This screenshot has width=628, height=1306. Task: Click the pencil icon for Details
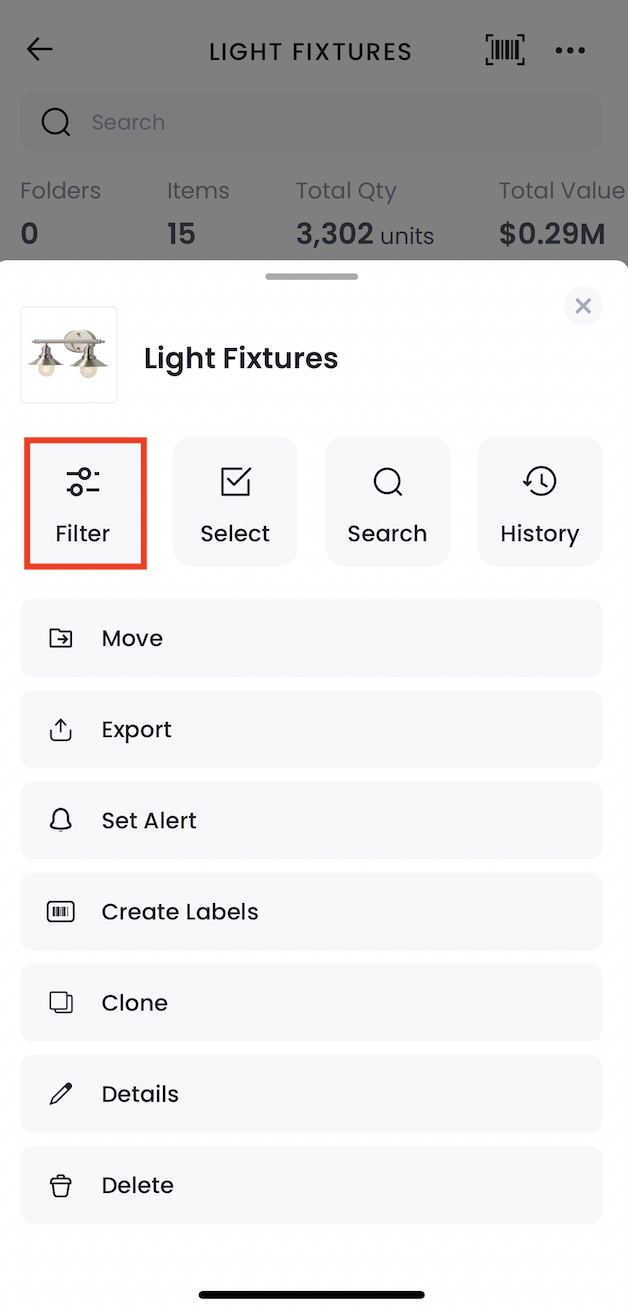[x=61, y=1094]
